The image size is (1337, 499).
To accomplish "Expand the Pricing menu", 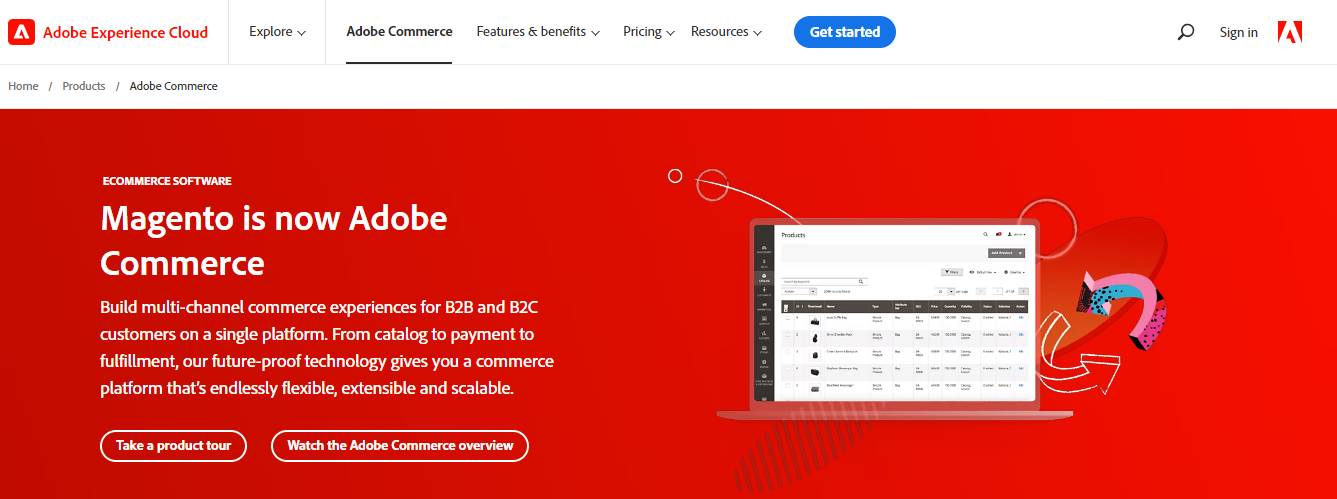I will pos(649,32).
